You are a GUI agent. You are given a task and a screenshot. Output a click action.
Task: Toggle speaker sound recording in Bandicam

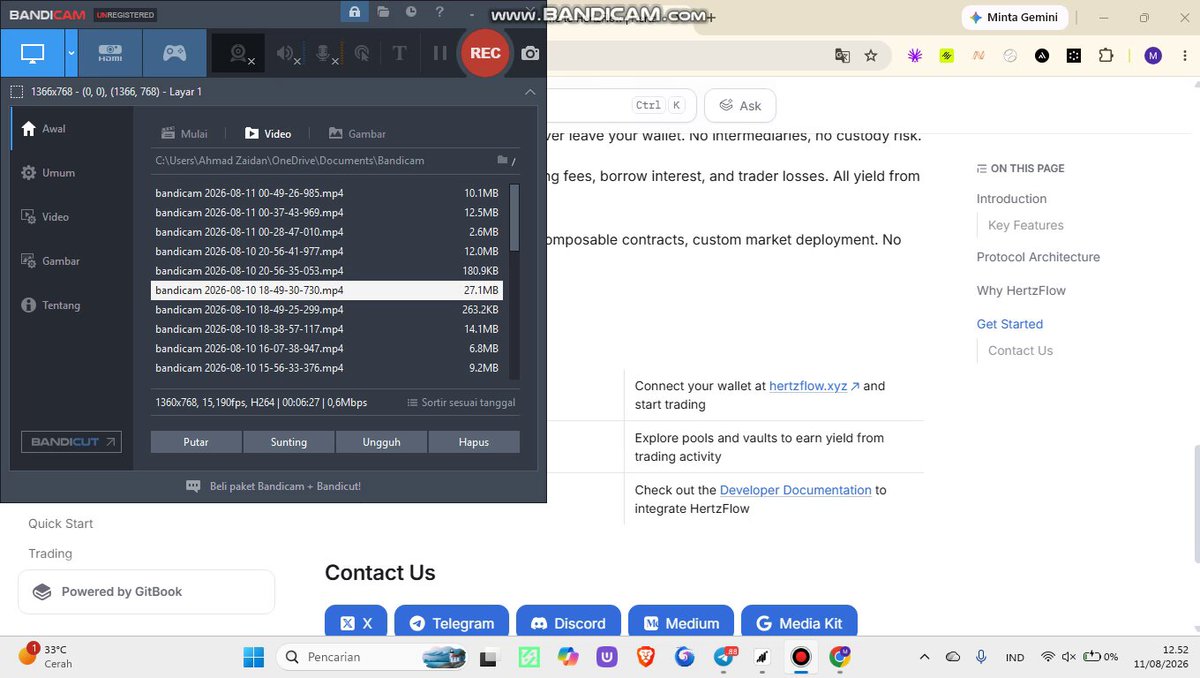pos(287,53)
